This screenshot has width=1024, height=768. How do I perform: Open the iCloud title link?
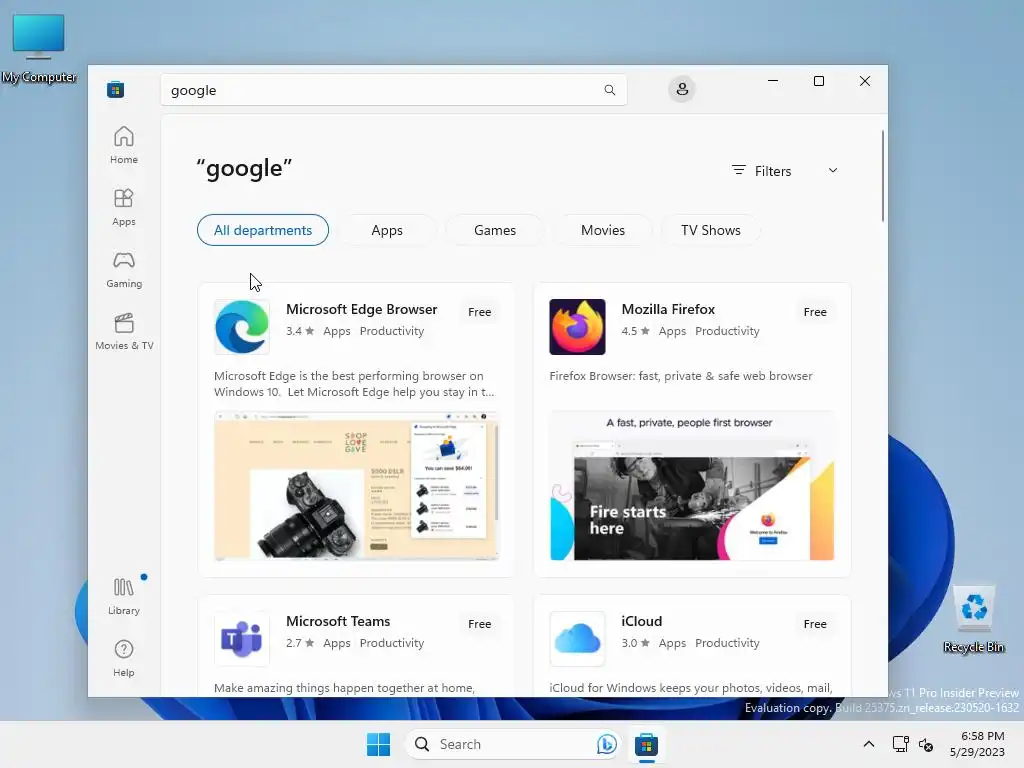641,622
